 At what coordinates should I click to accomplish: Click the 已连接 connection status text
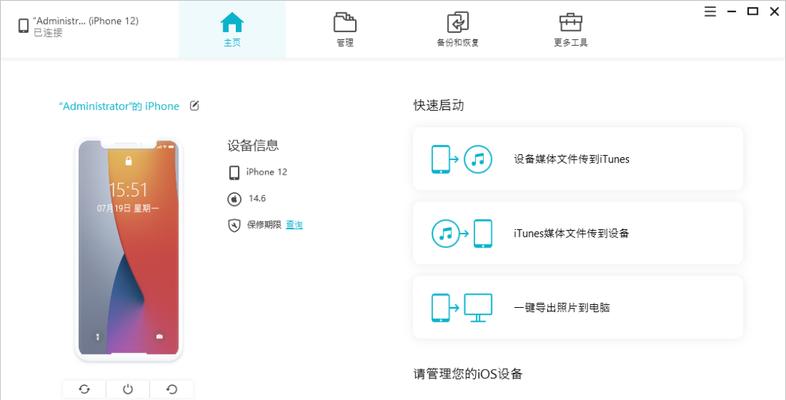(48, 33)
